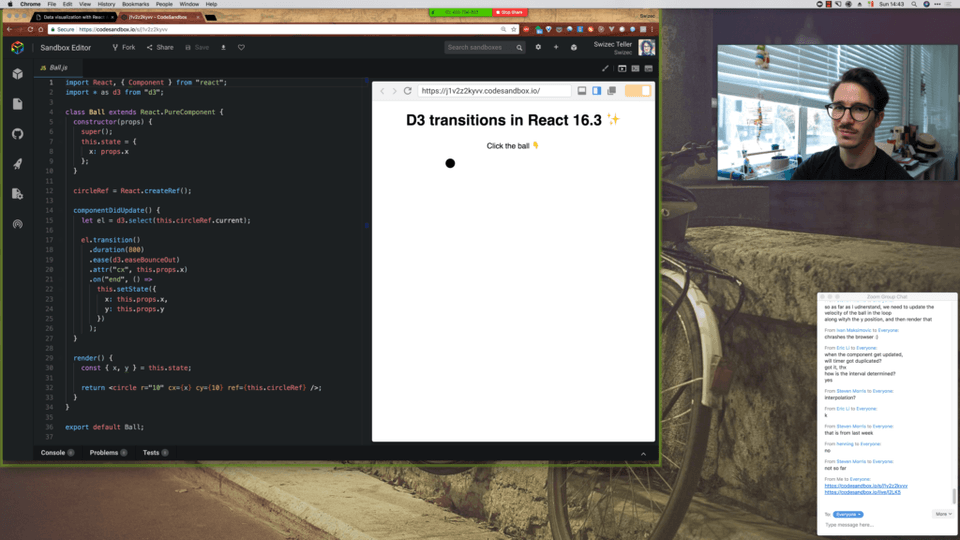Open the Everyone recipient dropdown in chat
Image resolution: width=960 pixels, height=540 pixels.
point(848,514)
